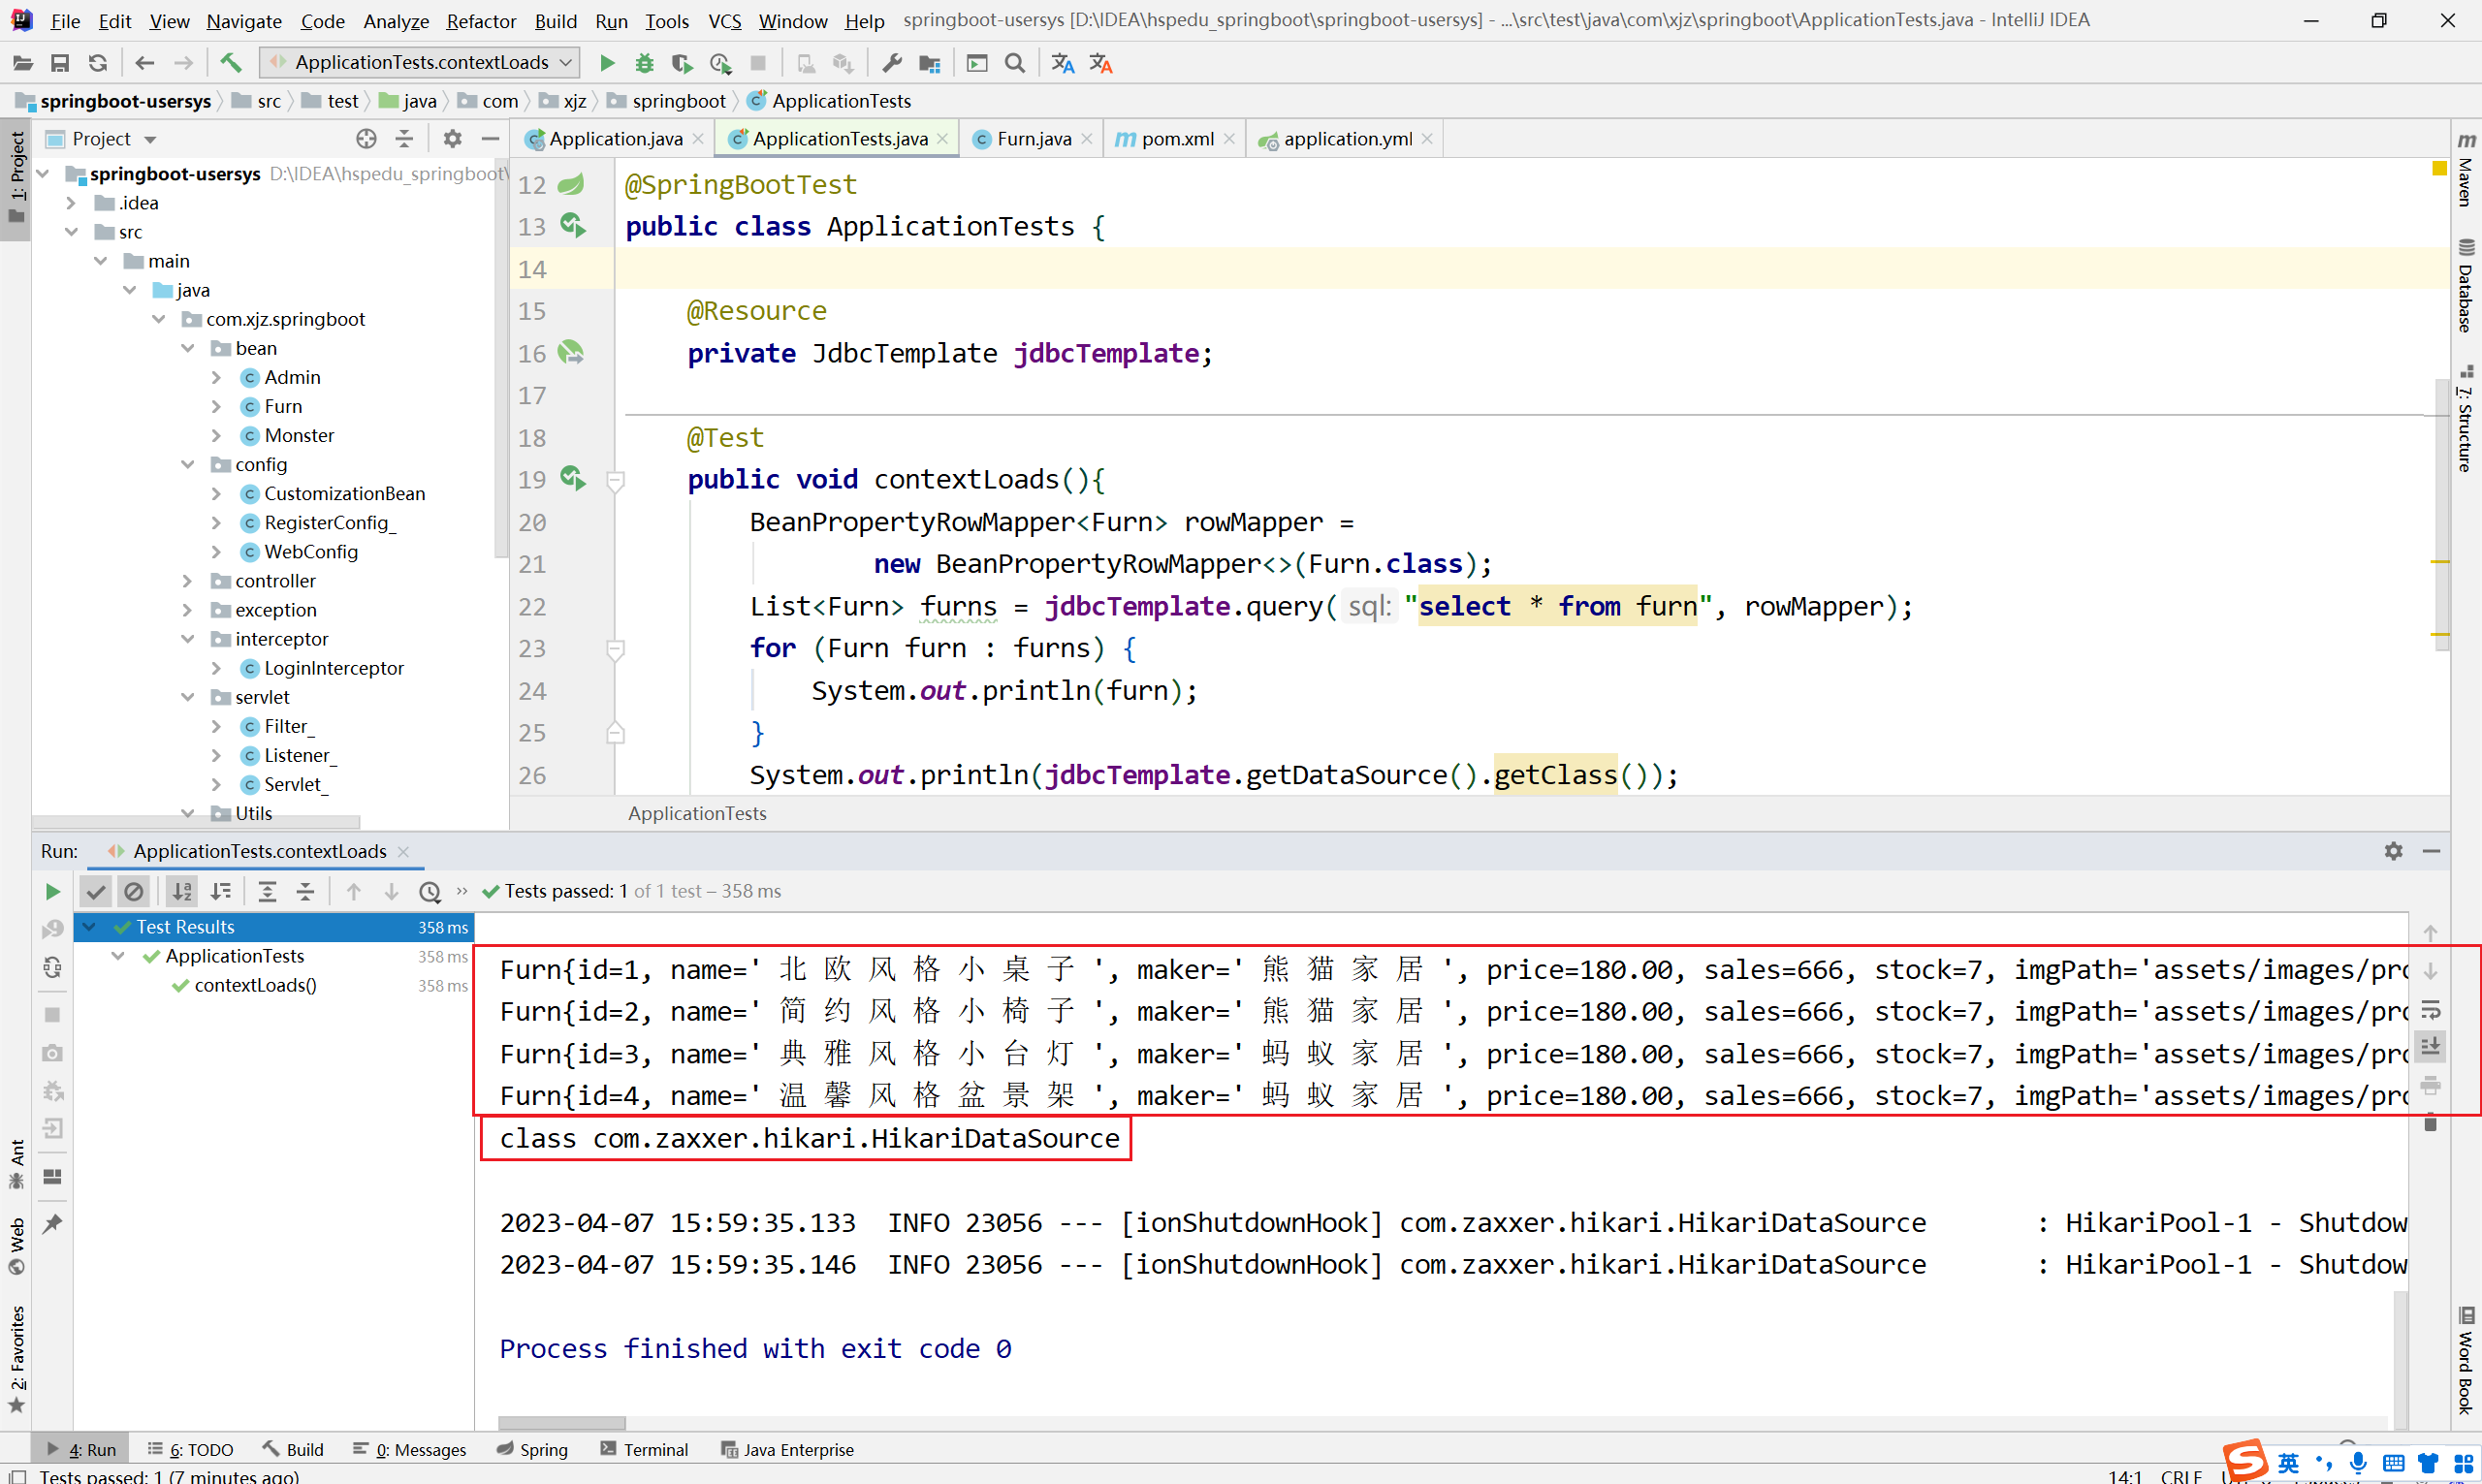The height and width of the screenshot is (1484, 2482).
Task: Open the Analyze menu
Action: coord(396,21)
